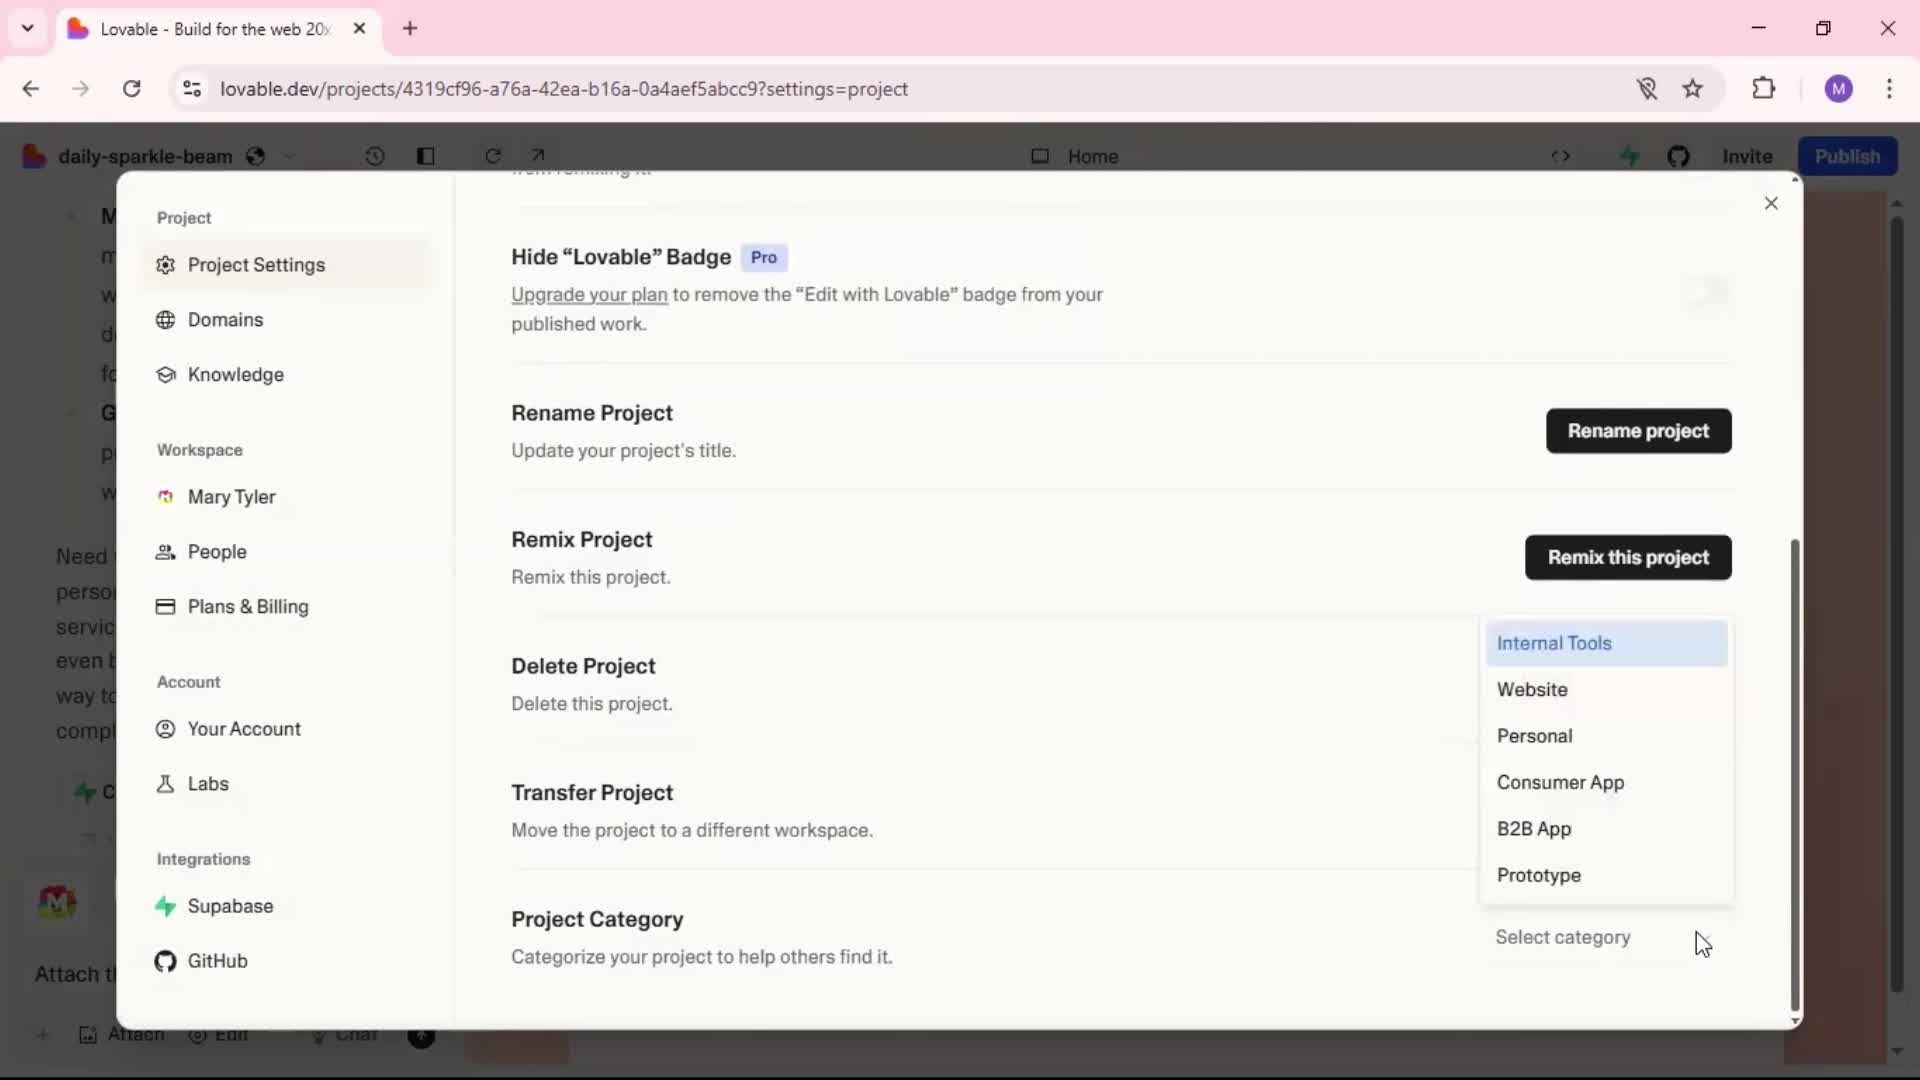Click the Rename project button
1920x1080 pixels.
(x=1638, y=431)
